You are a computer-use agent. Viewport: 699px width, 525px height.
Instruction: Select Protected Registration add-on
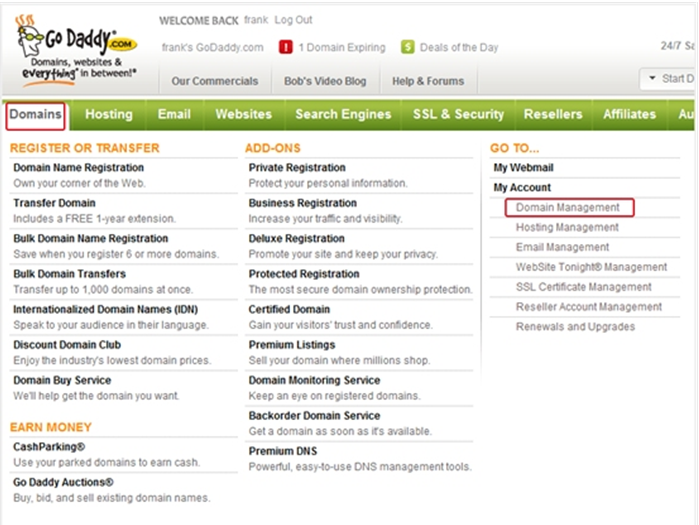click(x=304, y=274)
